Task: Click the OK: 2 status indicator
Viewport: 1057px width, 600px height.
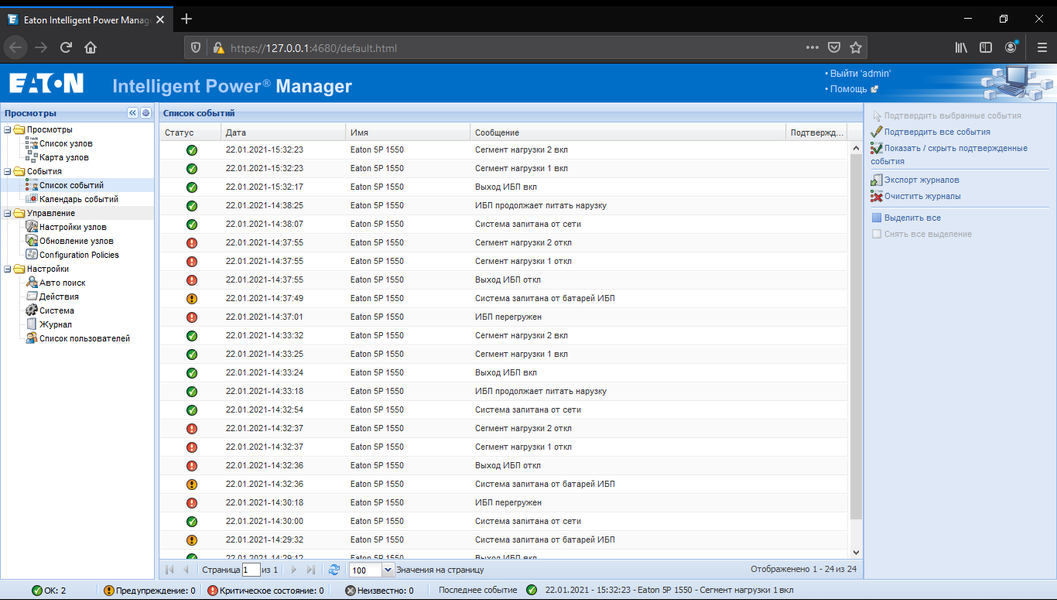Action: click(x=49, y=590)
